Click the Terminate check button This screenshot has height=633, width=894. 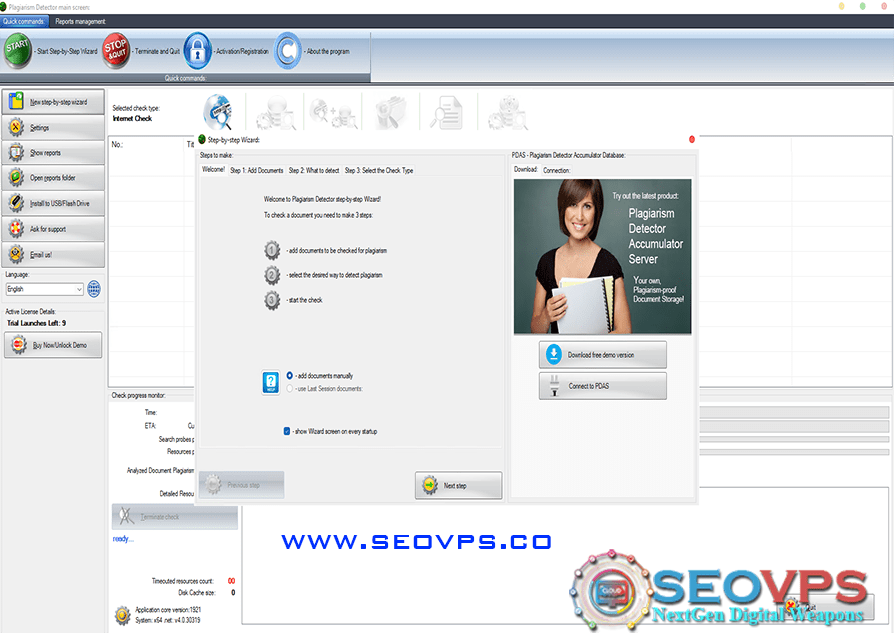(x=174, y=517)
